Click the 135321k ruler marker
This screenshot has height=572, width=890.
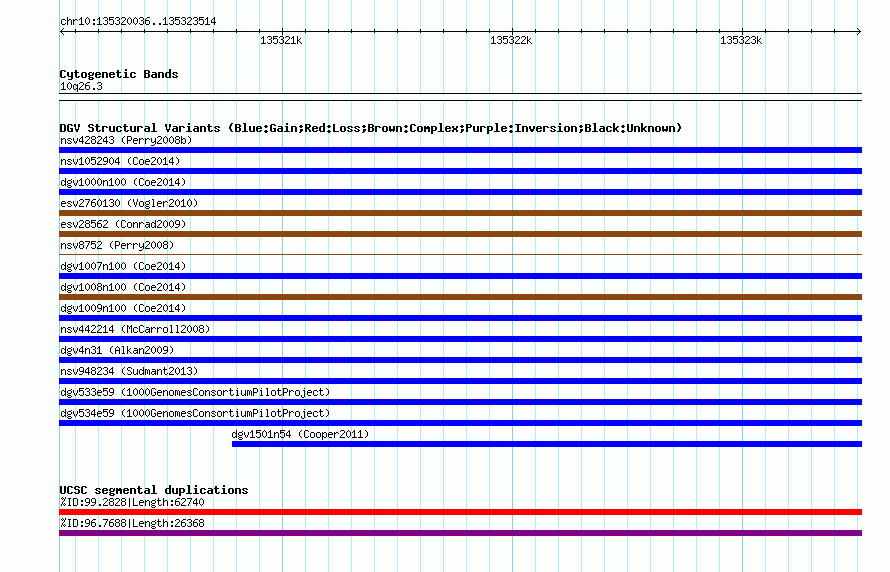[281, 40]
